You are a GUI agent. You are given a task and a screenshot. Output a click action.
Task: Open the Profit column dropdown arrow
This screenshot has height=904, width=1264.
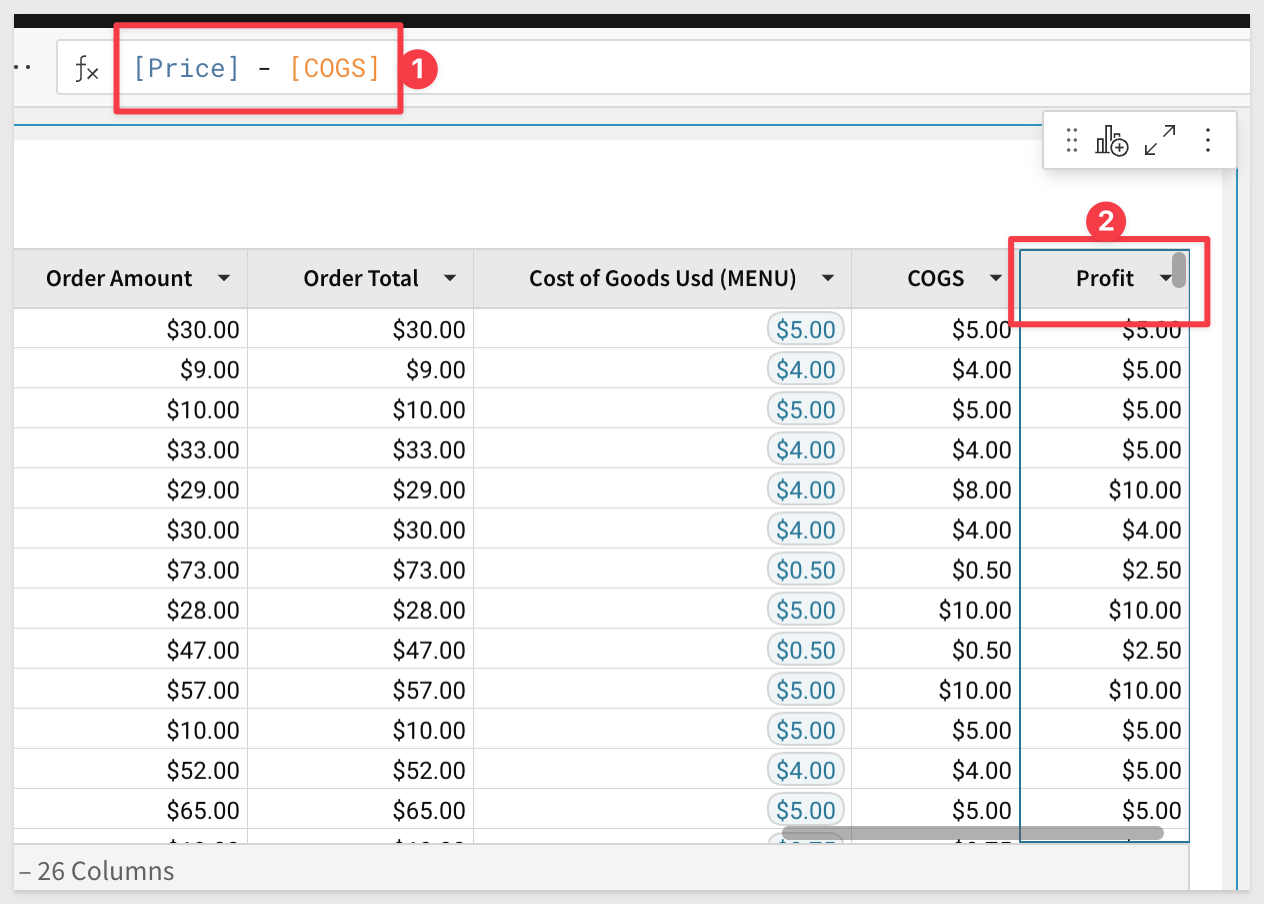pos(1165,279)
